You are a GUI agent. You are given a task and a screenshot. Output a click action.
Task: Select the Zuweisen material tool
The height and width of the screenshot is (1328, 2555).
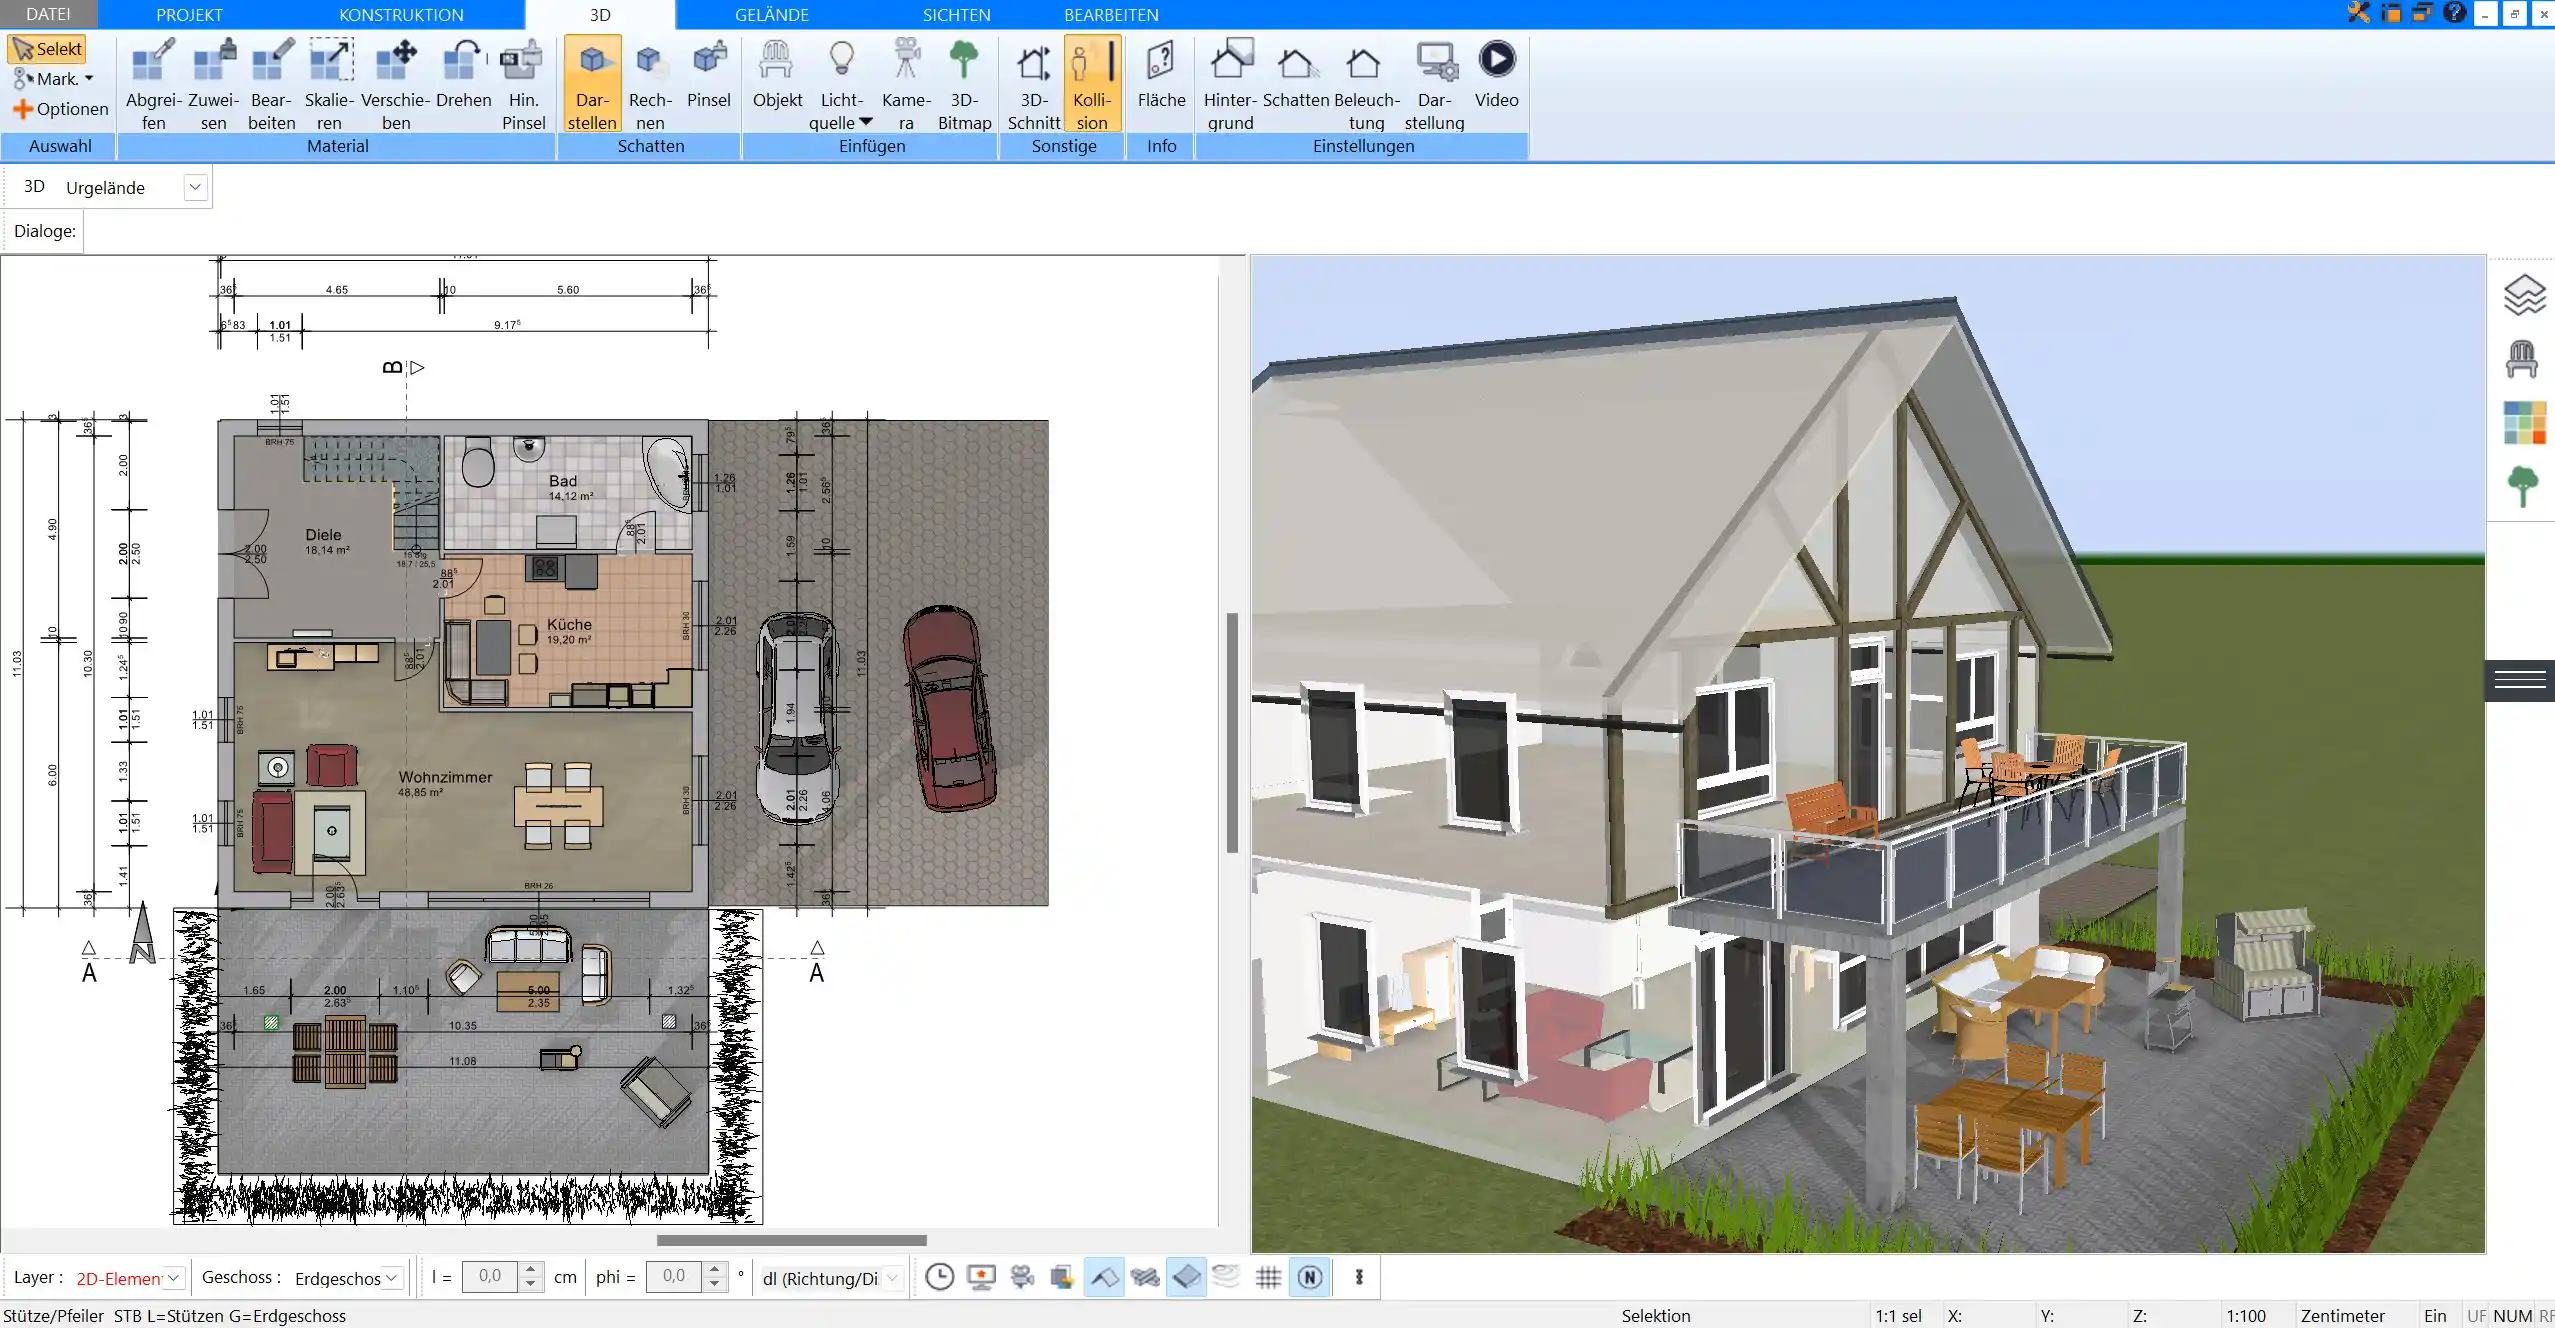213,84
